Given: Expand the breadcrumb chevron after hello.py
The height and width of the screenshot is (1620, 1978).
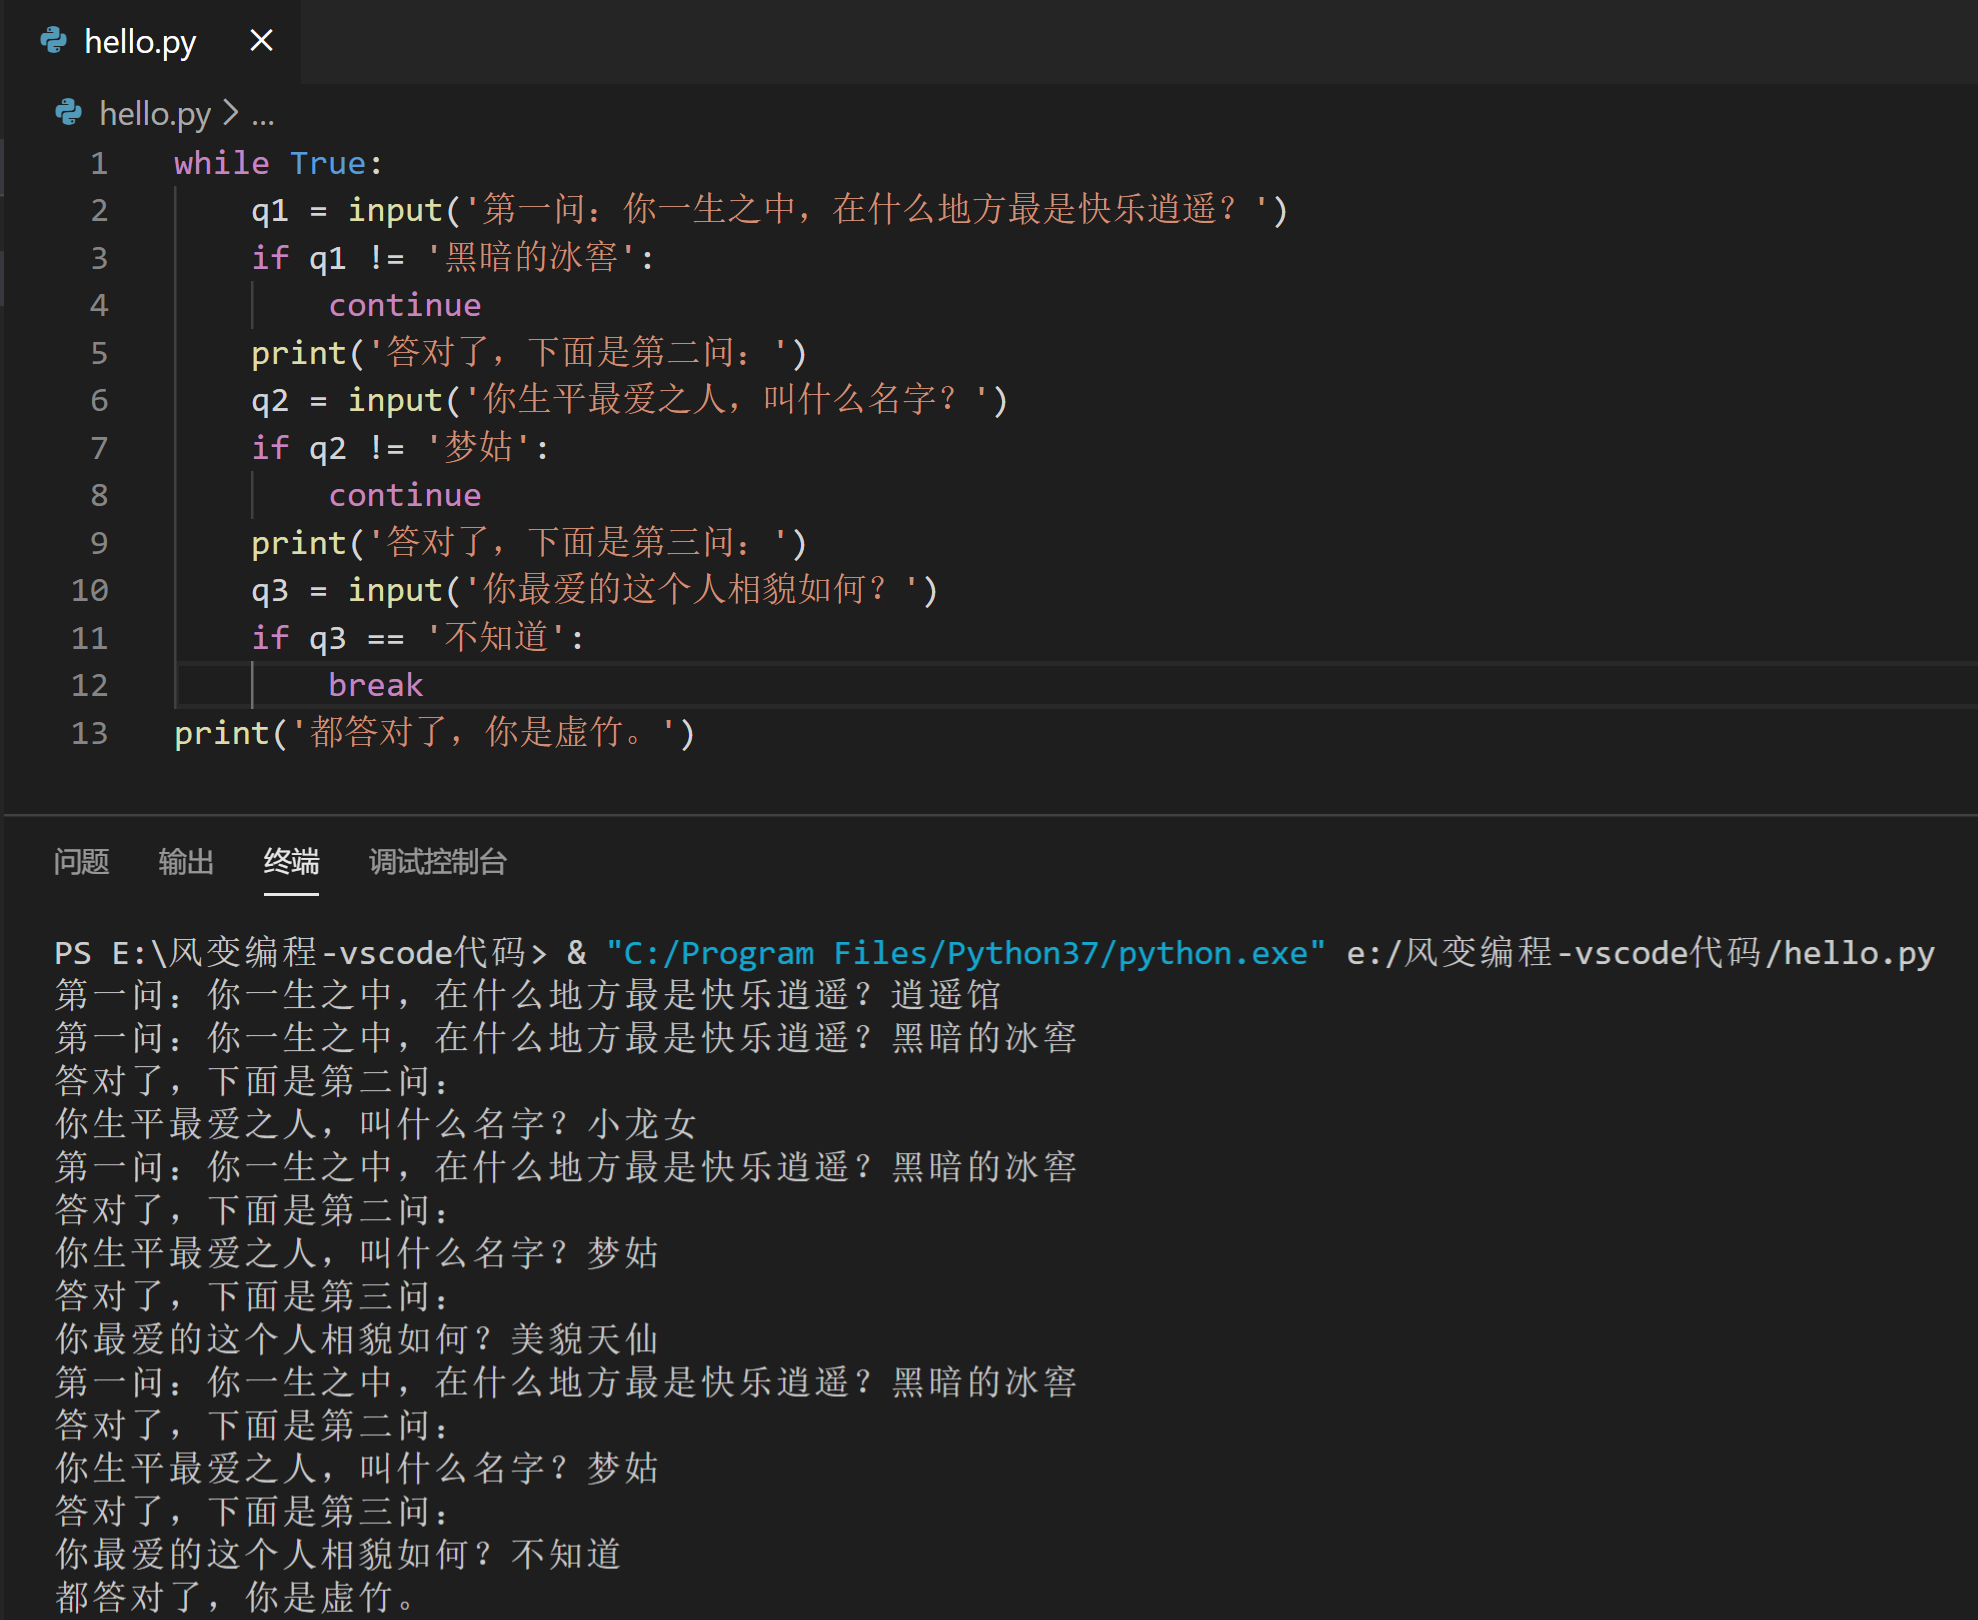Looking at the screenshot, I should [x=232, y=113].
